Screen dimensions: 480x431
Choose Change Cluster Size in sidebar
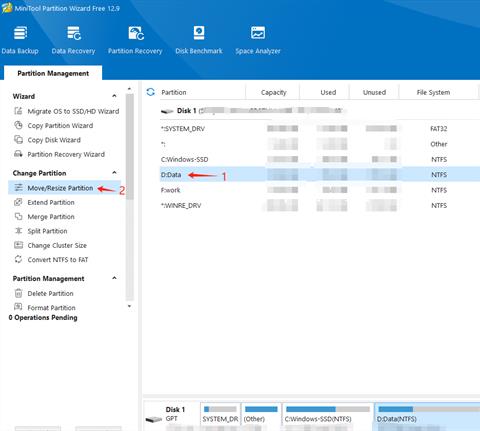[57, 245]
